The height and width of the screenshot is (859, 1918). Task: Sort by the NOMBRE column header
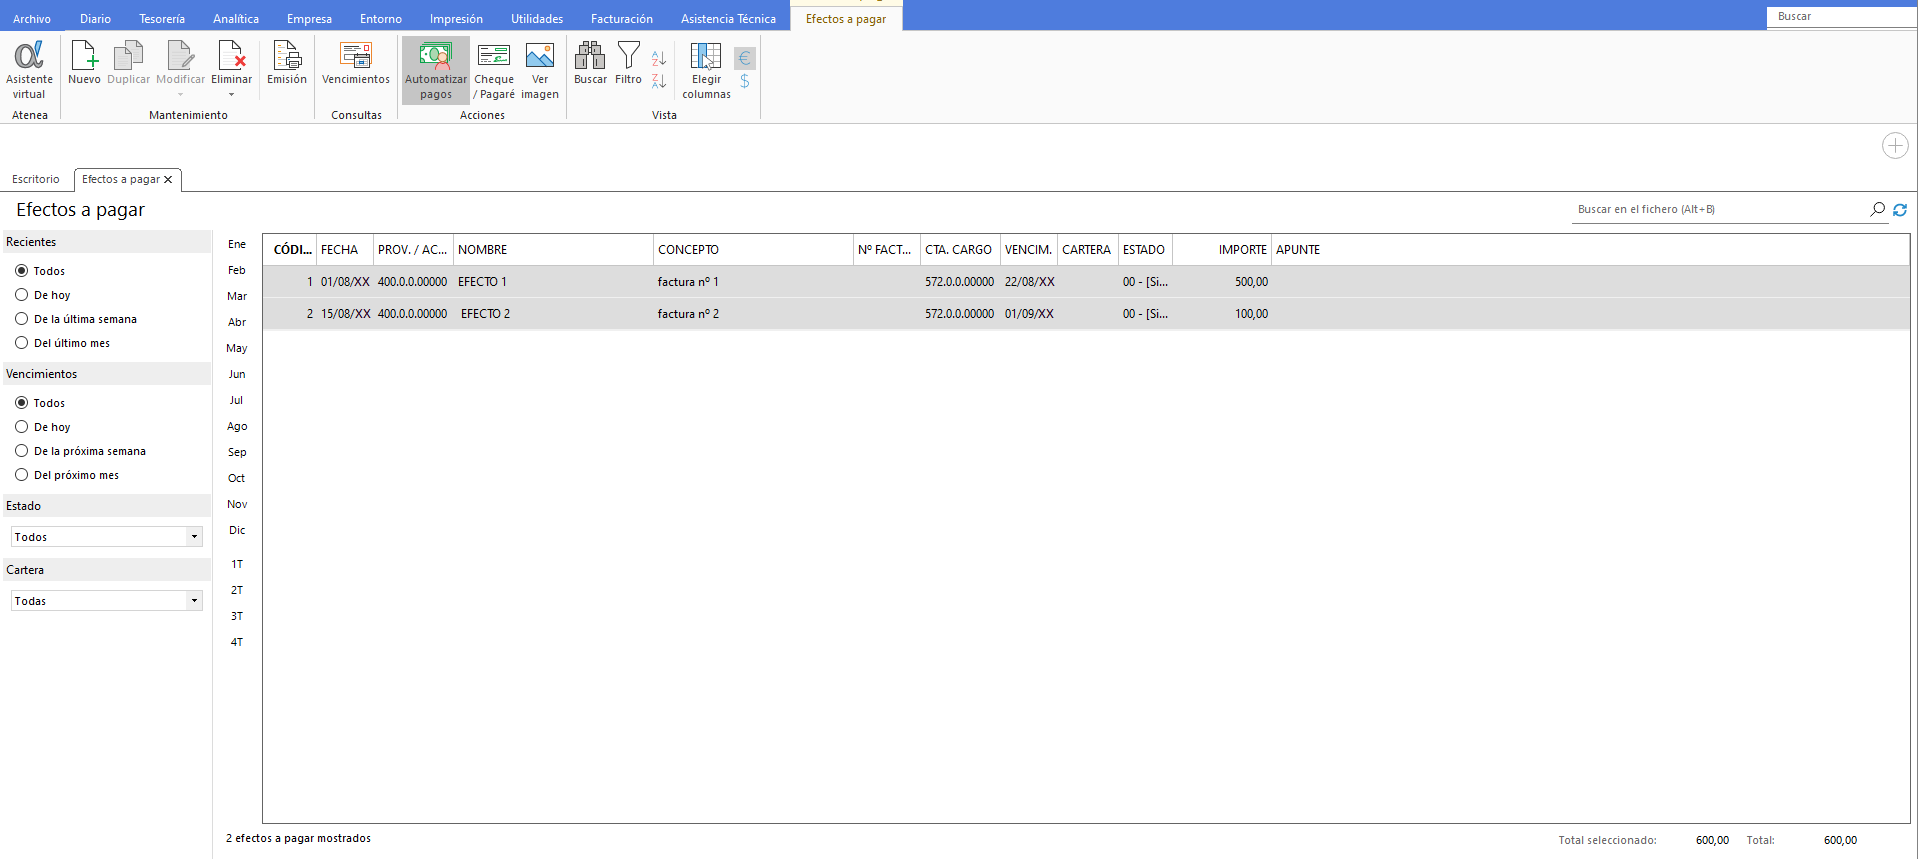coord(553,250)
